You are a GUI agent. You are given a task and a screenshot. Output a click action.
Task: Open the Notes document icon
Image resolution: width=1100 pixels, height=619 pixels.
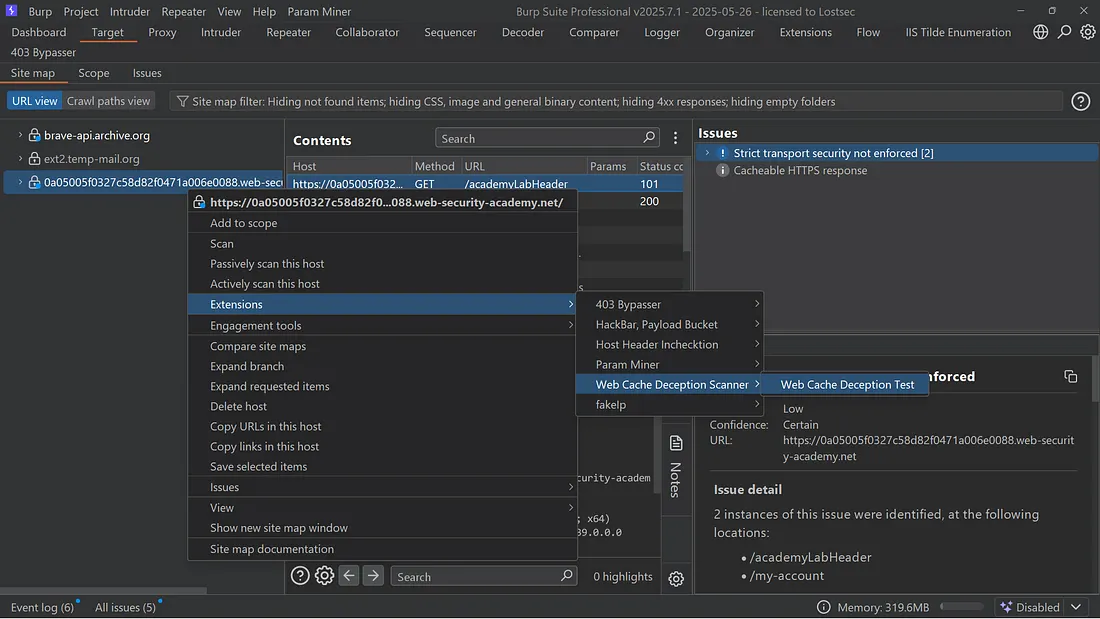[676, 443]
